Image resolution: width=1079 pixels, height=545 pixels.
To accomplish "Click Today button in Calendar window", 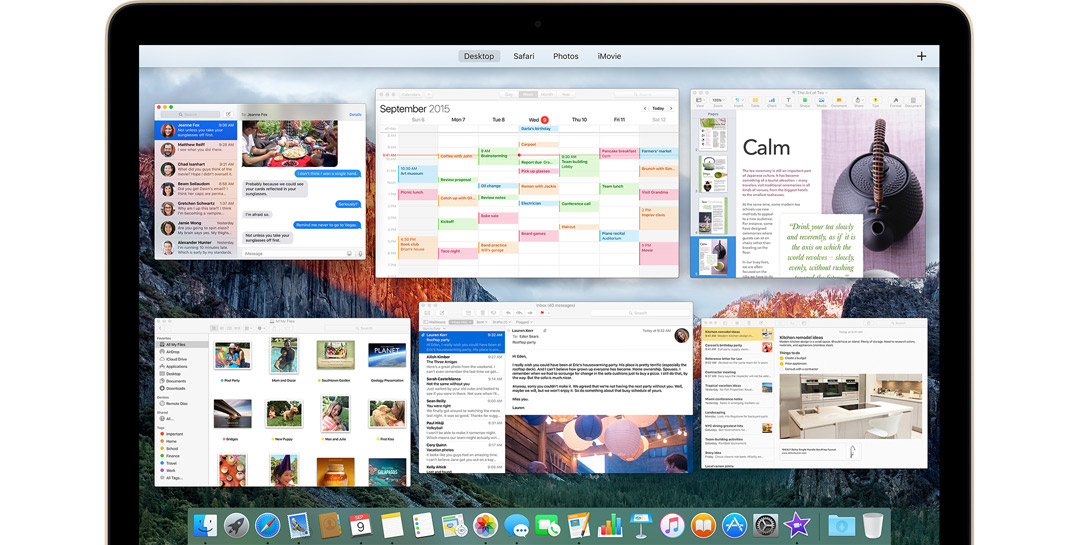I will click(659, 109).
